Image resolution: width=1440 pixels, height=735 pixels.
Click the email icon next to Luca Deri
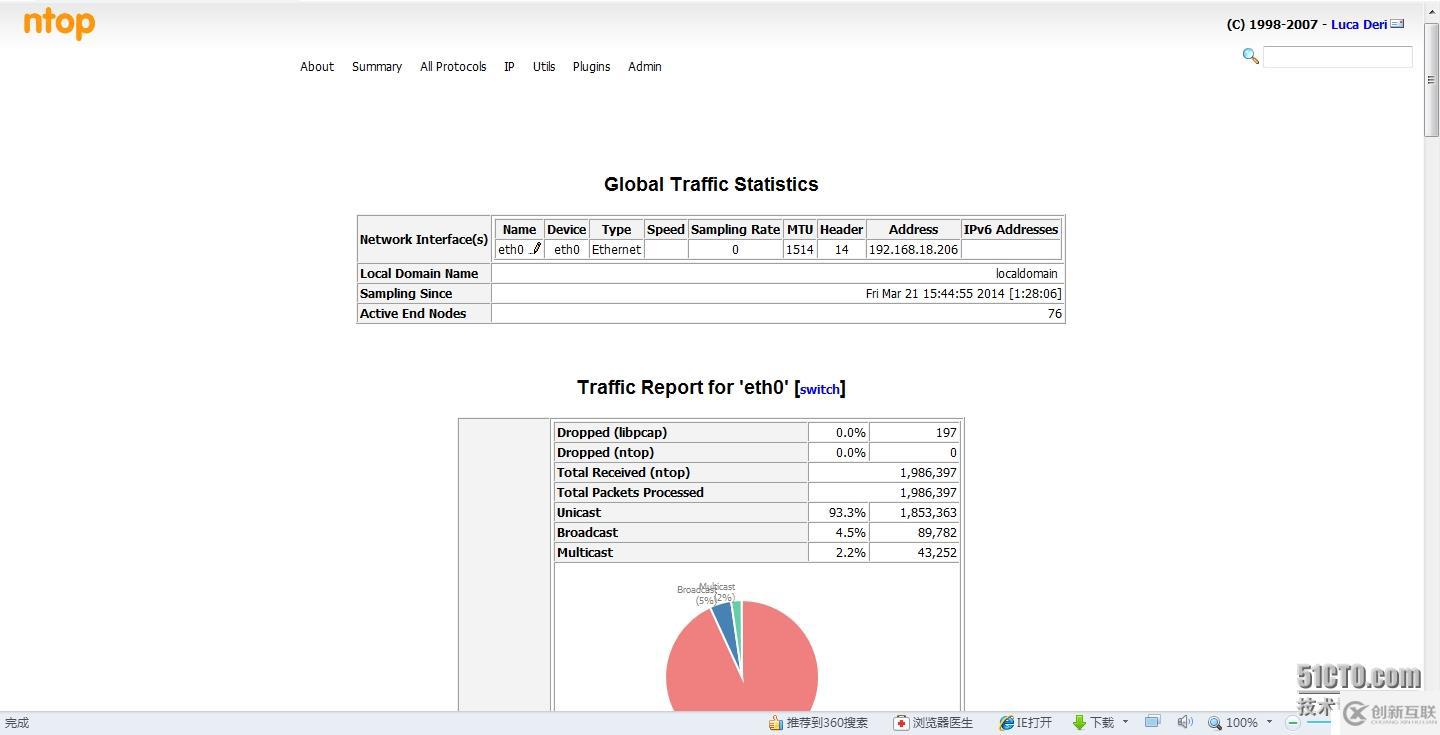[1398, 24]
